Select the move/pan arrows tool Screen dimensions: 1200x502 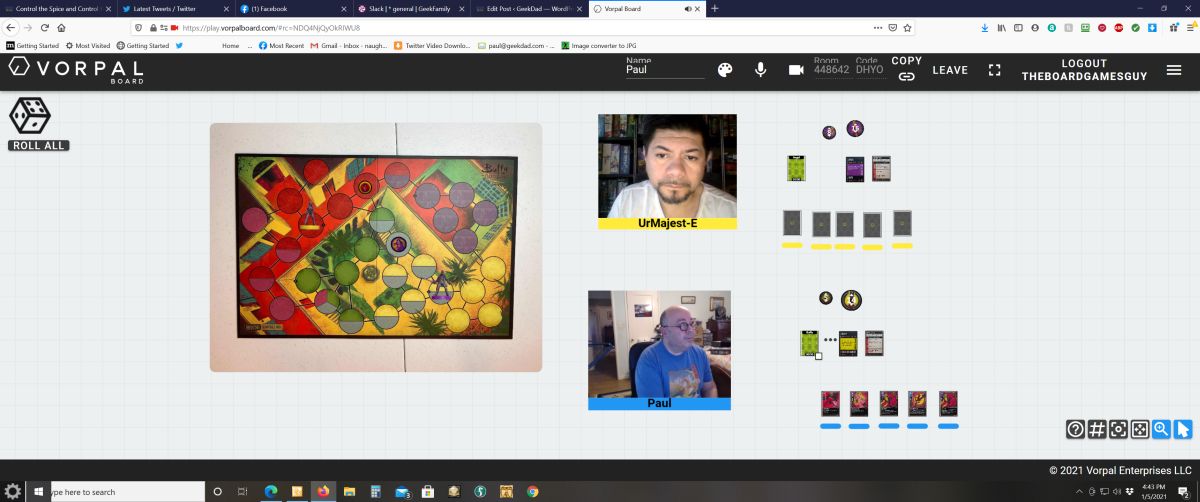(x=1140, y=429)
